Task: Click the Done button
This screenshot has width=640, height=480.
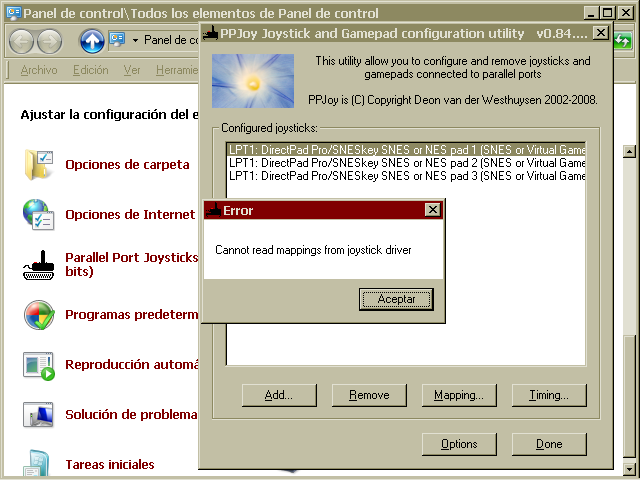Action: click(x=549, y=444)
